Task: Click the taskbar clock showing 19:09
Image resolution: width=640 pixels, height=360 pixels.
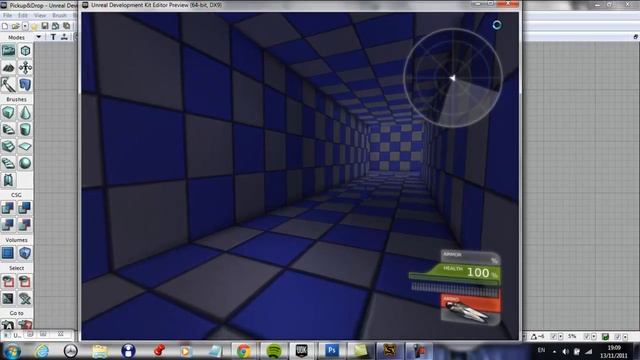Action: pyautogui.click(x=614, y=351)
